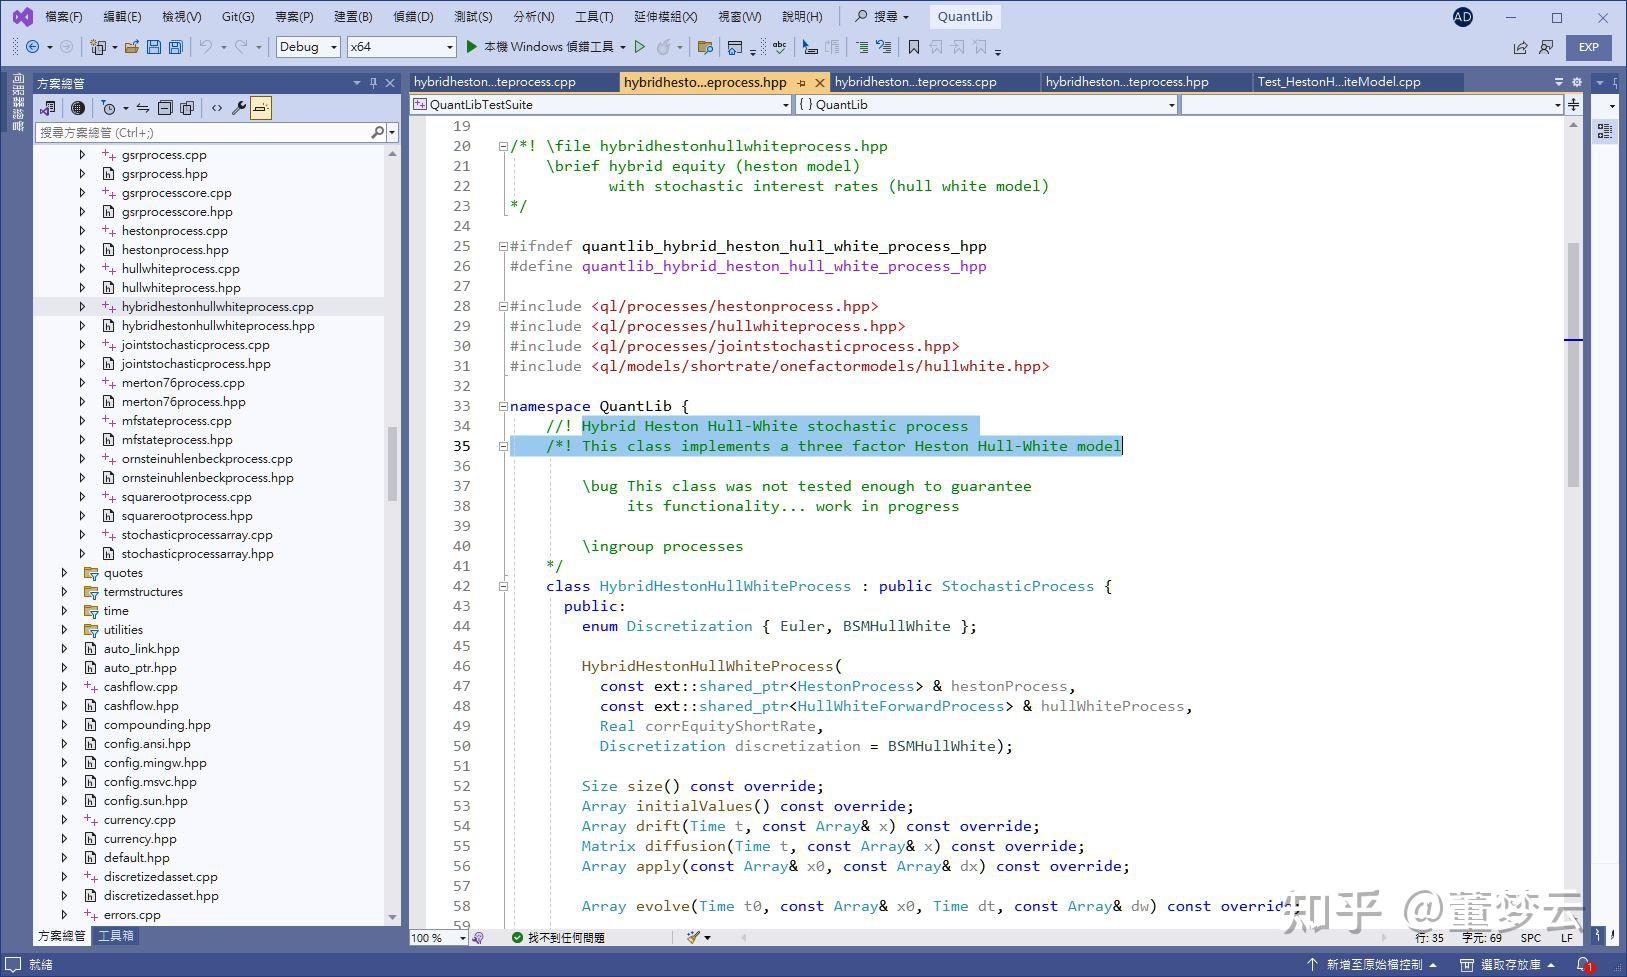Click the Save All toolbar icon

(x=176, y=47)
